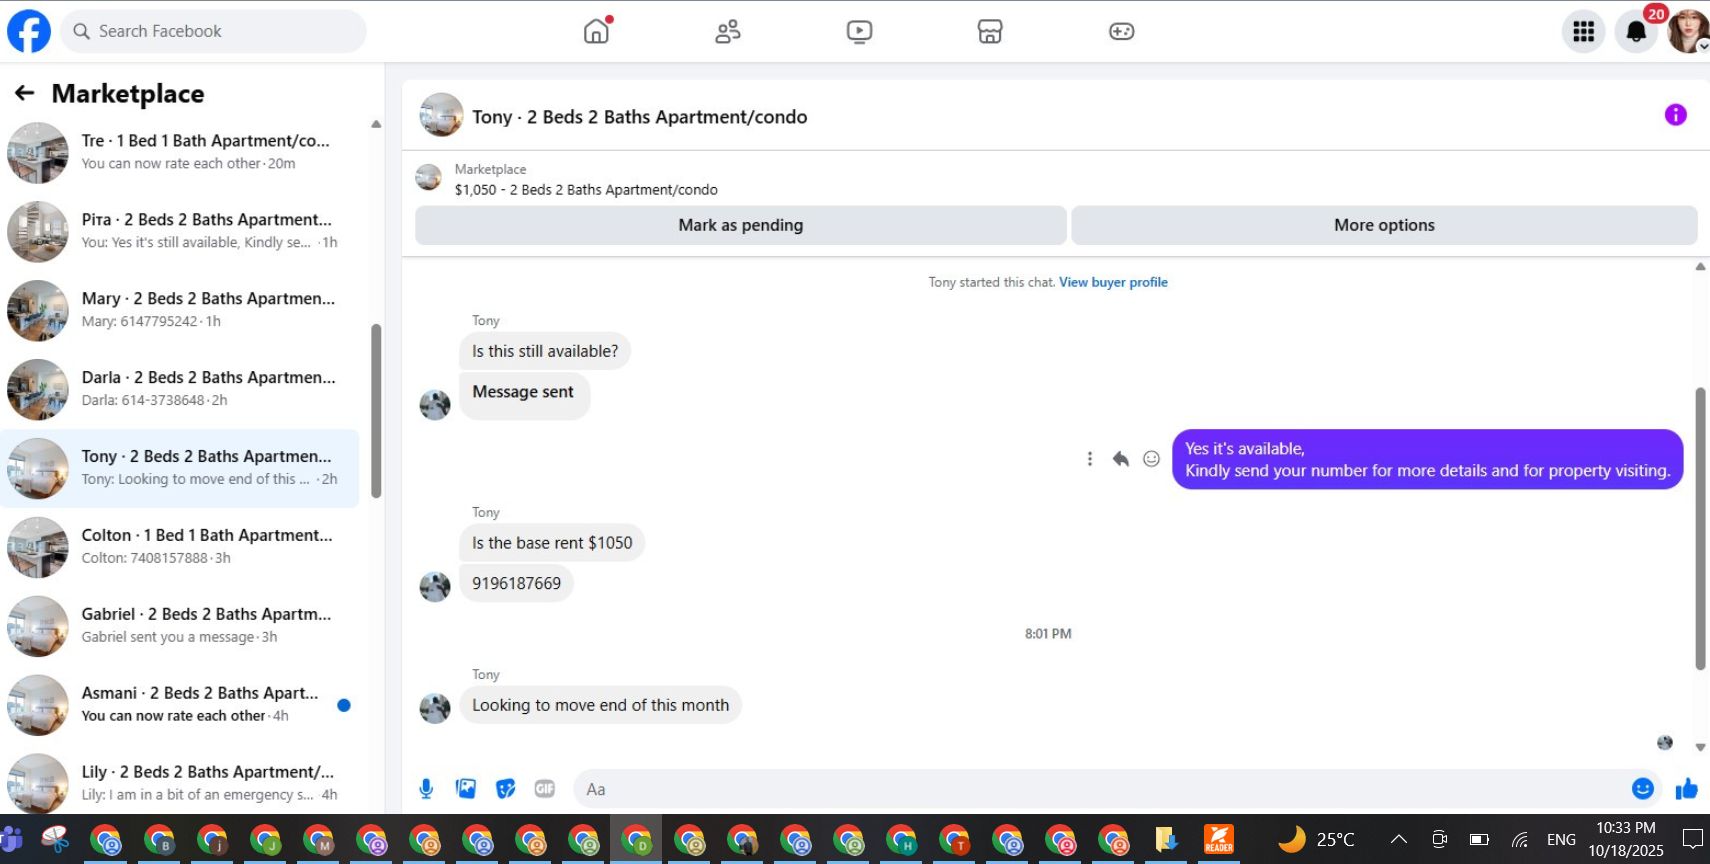This screenshot has height=864, width=1710.
Task: Go to the Home feed icon
Action: point(597,31)
